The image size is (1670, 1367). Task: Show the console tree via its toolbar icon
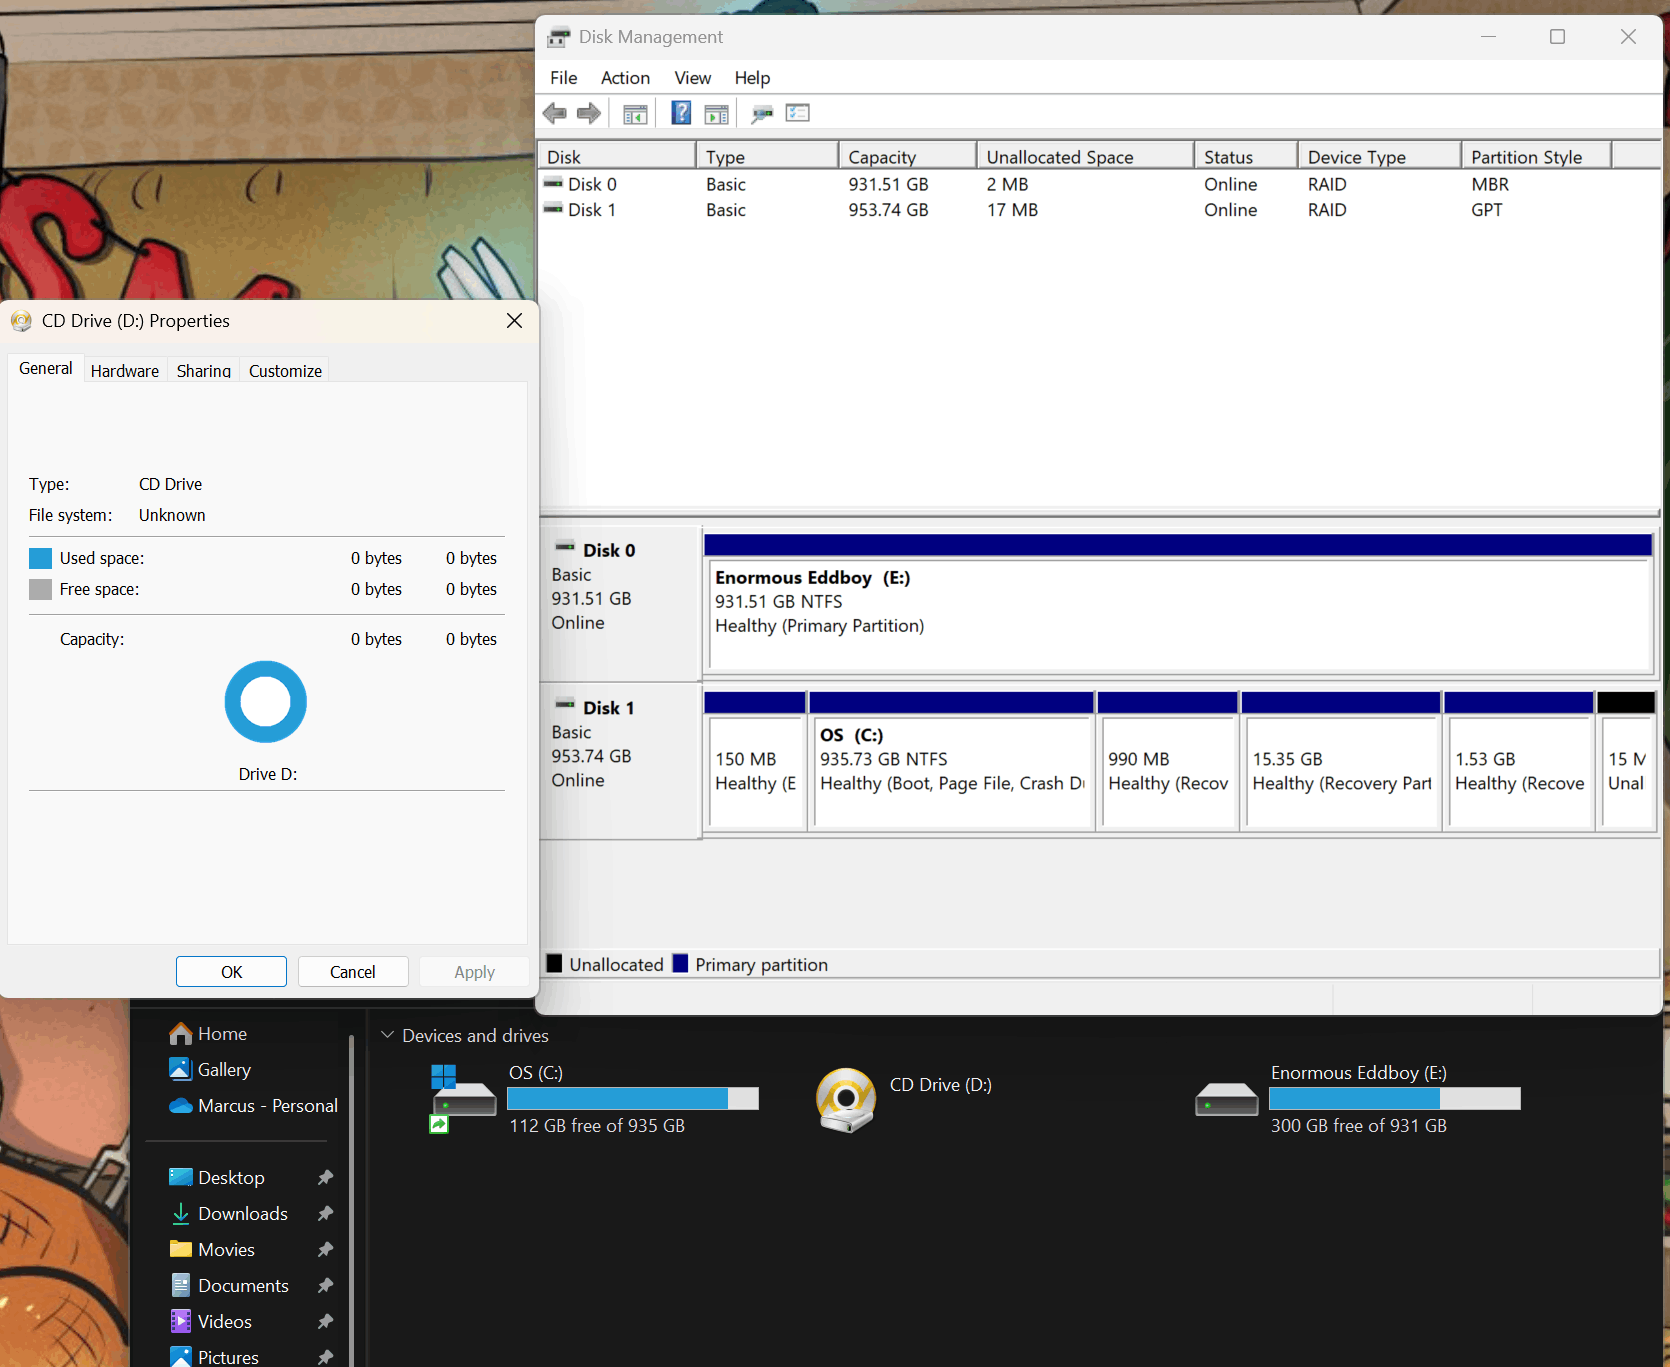635,112
